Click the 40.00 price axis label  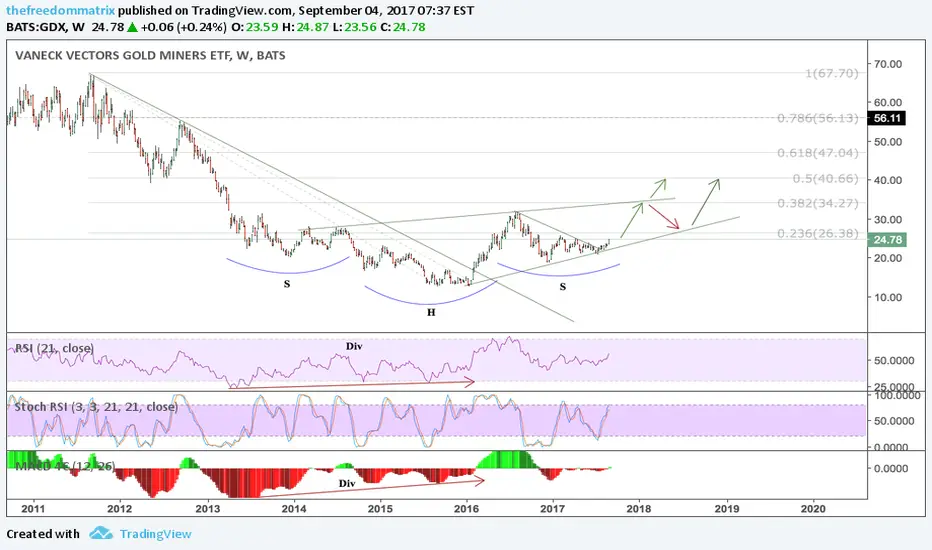pos(887,180)
